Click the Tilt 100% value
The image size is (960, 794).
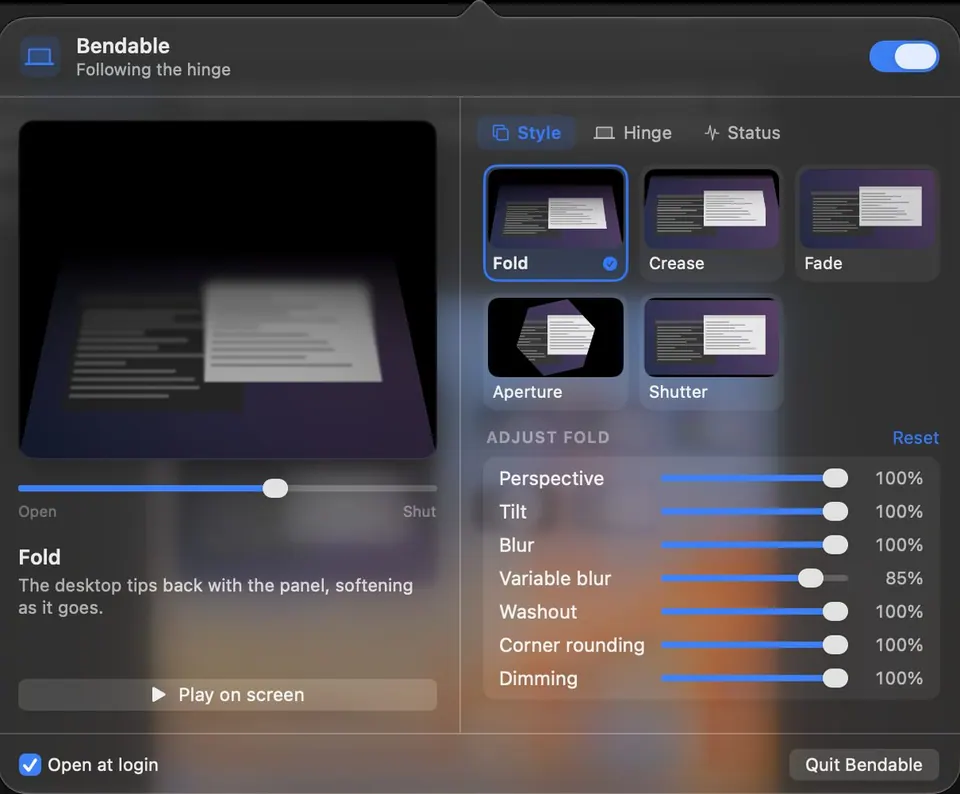(899, 511)
